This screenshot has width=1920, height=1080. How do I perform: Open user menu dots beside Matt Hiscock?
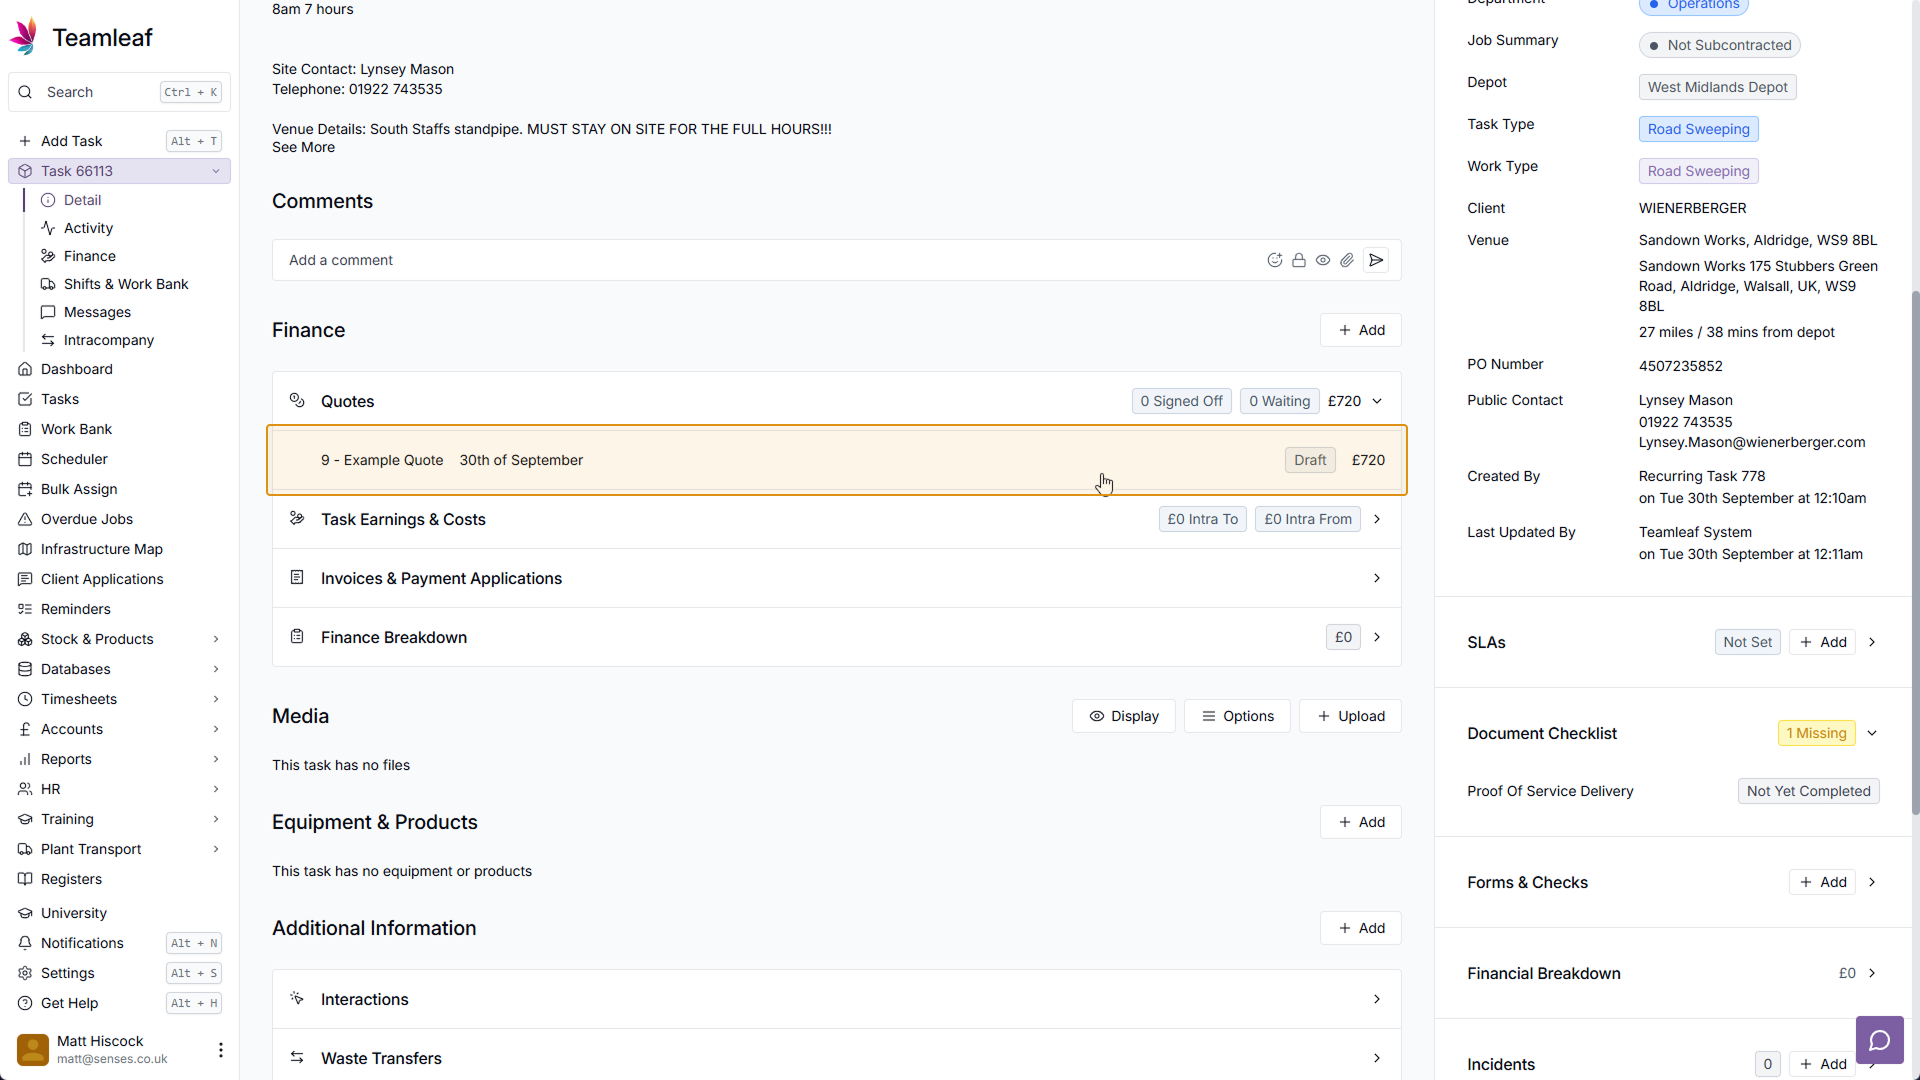[220, 1049]
